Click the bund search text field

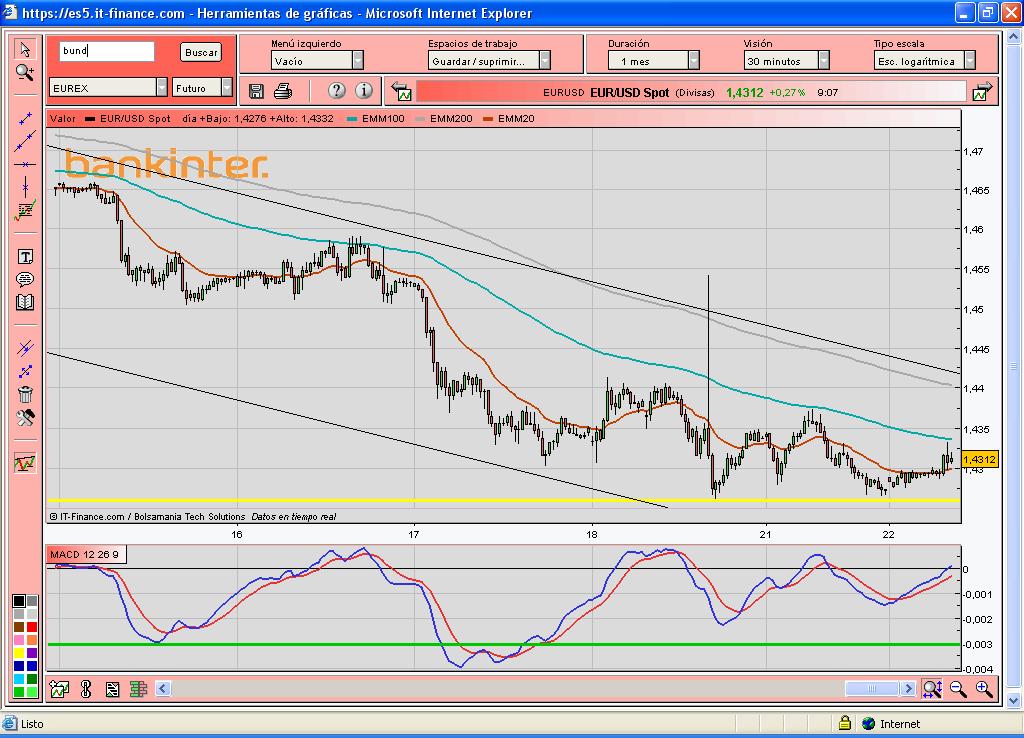107,51
